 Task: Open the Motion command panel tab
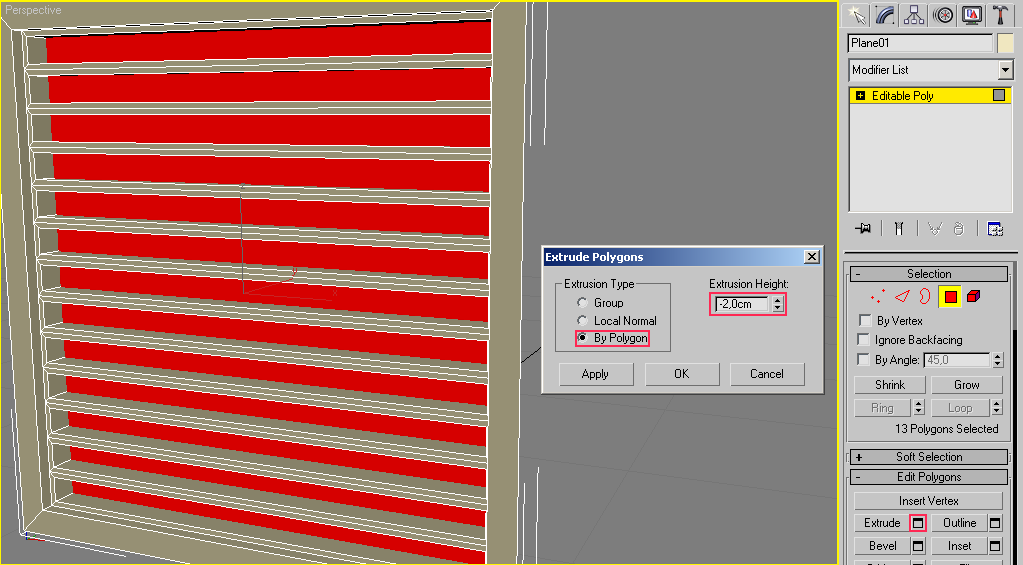tap(943, 15)
